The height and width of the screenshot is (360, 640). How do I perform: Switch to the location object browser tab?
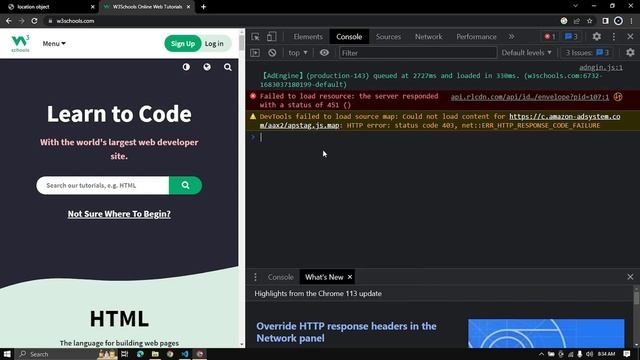click(x=49, y=7)
